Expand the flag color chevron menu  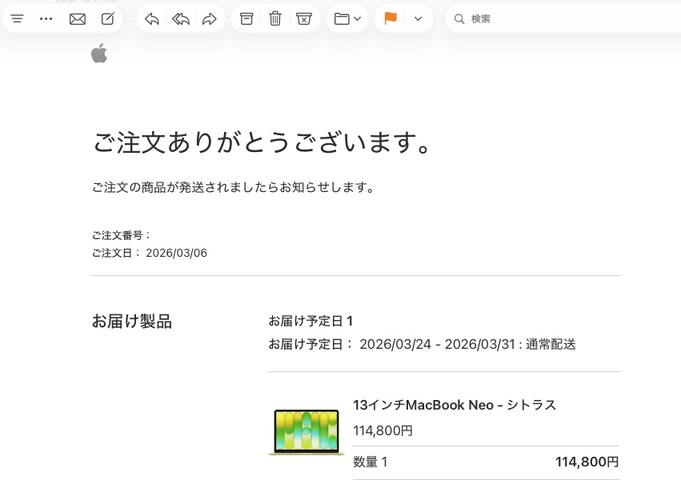pos(418,19)
